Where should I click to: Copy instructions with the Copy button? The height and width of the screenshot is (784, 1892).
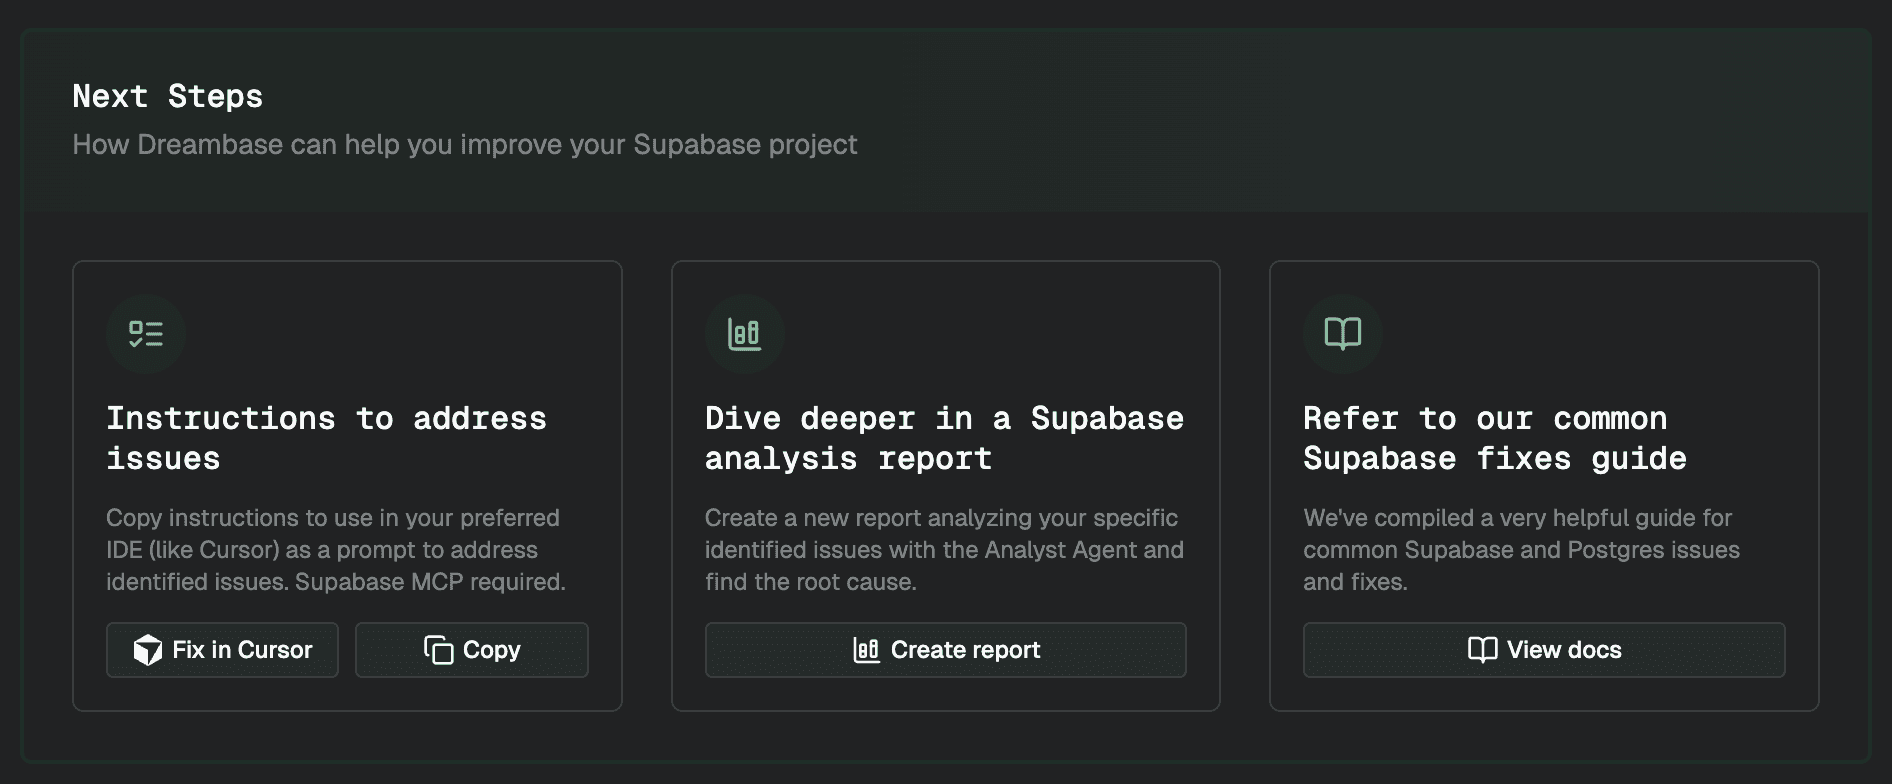click(472, 650)
